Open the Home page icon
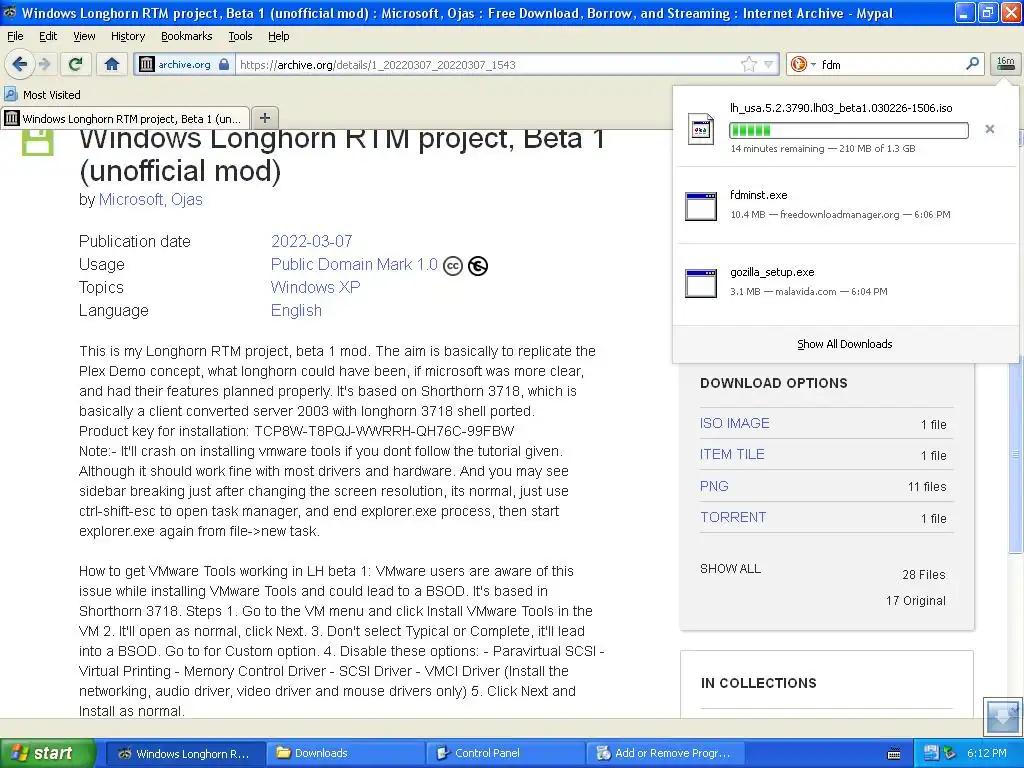 point(112,64)
